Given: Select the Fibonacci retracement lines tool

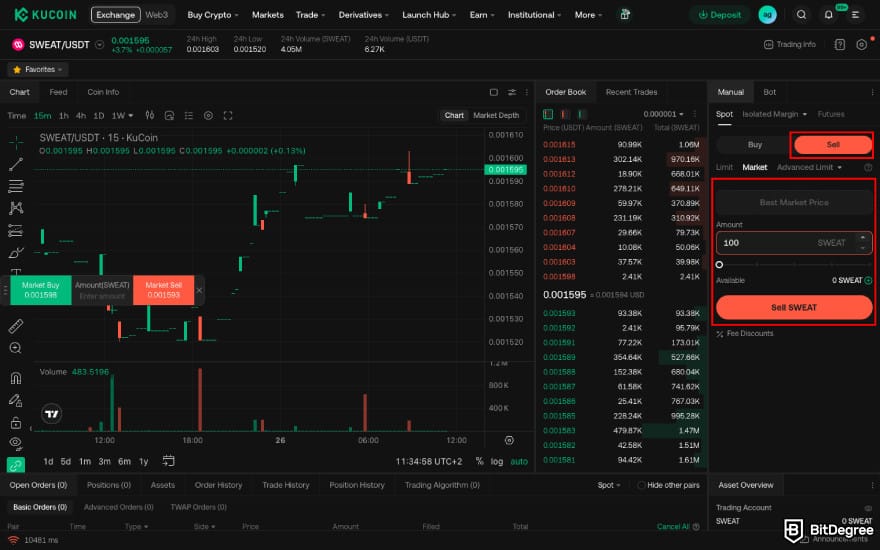Looking at the screenshot, I should 16,186.
